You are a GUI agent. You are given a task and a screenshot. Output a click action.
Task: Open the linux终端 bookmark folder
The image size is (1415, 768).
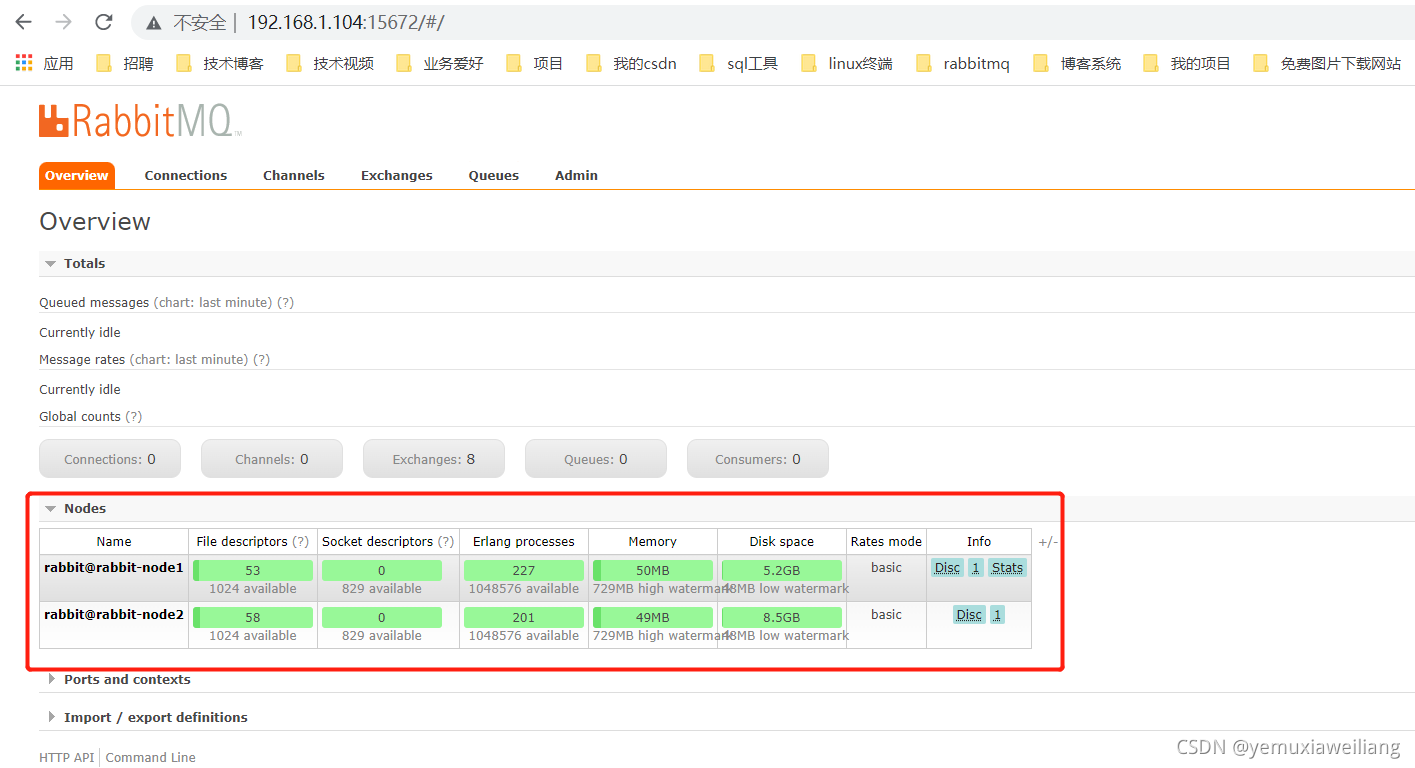coord(846,63)
